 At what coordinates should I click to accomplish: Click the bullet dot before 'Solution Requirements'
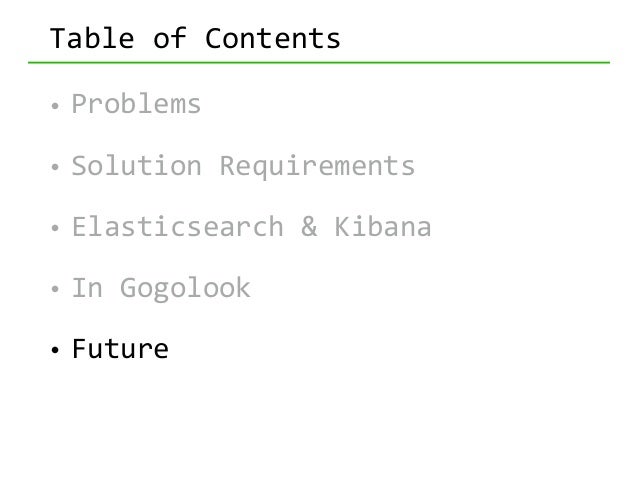tap(56, 168)
